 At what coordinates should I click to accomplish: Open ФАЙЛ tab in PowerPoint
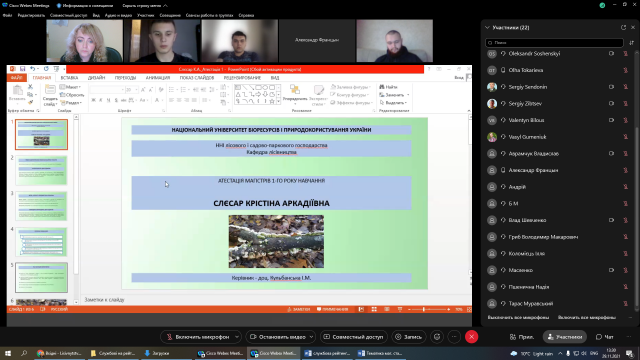pyautogui.click(x=16, y=78)
